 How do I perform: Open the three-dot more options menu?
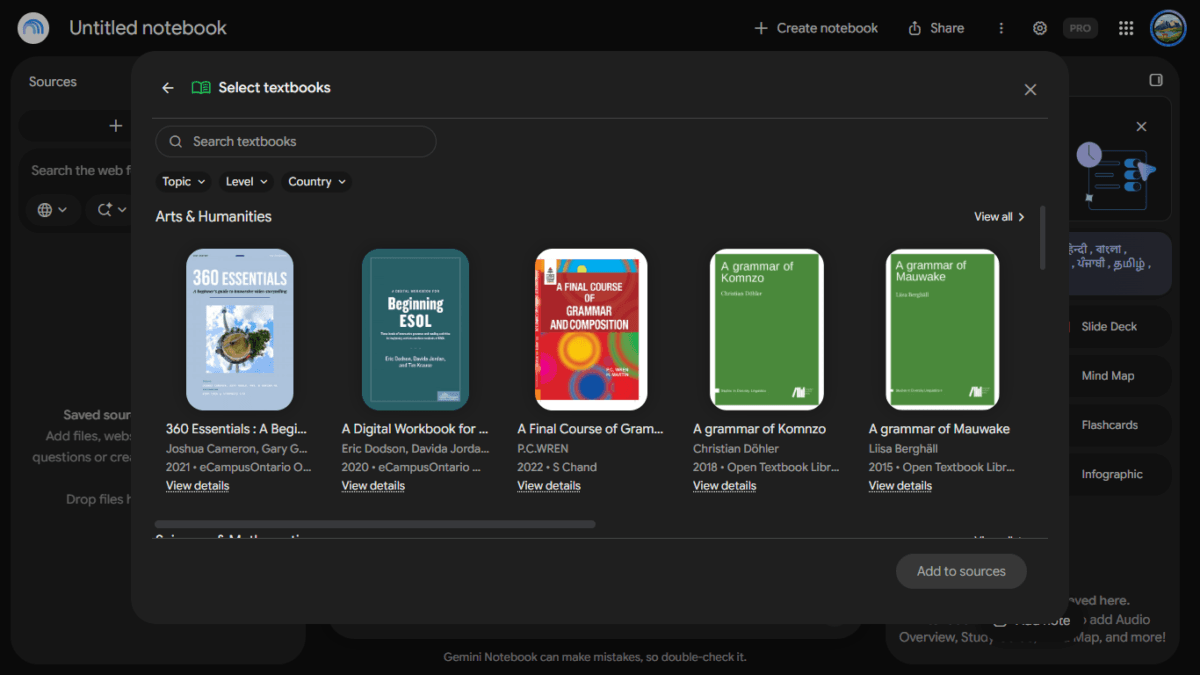pos(1001,28)
